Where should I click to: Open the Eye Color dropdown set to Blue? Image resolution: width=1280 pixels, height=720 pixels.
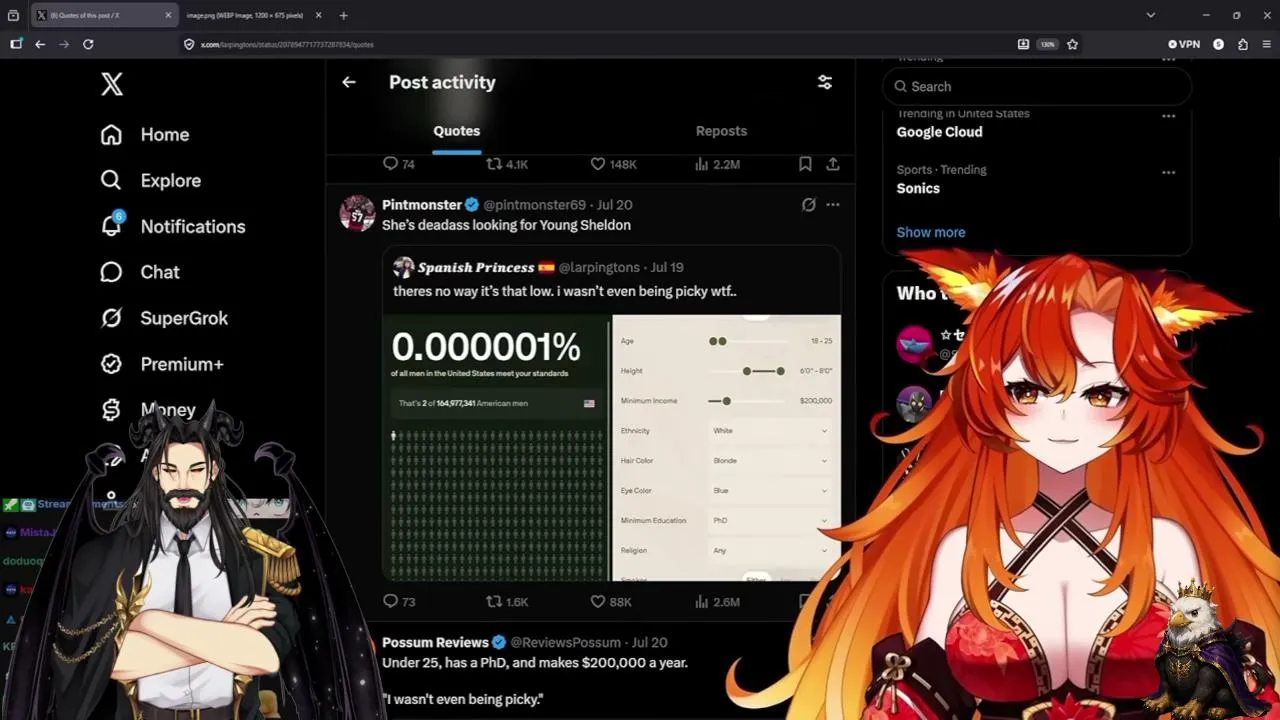(769, 491)
